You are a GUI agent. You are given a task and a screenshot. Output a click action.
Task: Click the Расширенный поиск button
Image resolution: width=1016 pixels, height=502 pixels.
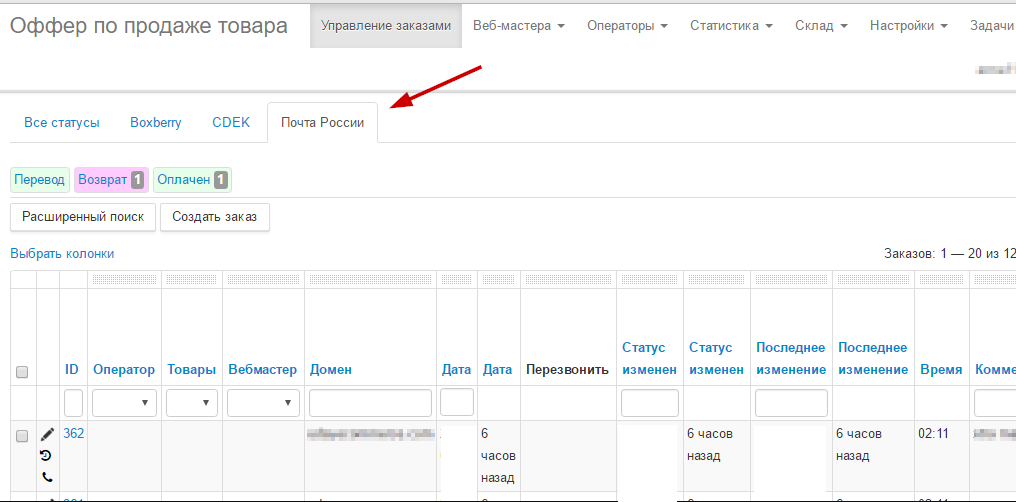tap(83, 216)
